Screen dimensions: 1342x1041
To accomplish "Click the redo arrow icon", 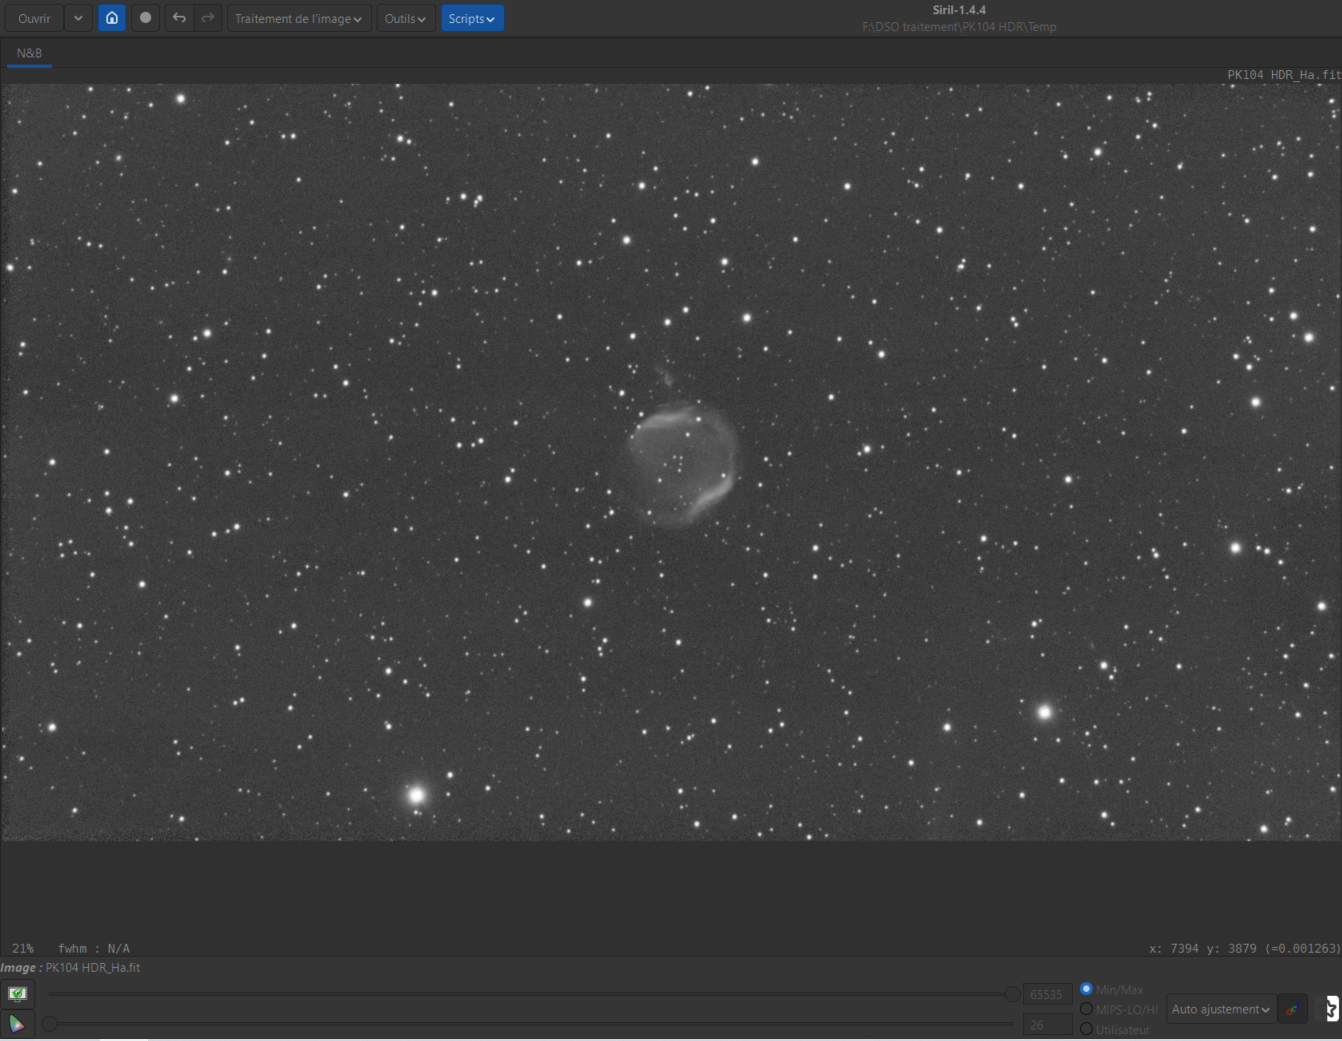I will coord(208,18).
